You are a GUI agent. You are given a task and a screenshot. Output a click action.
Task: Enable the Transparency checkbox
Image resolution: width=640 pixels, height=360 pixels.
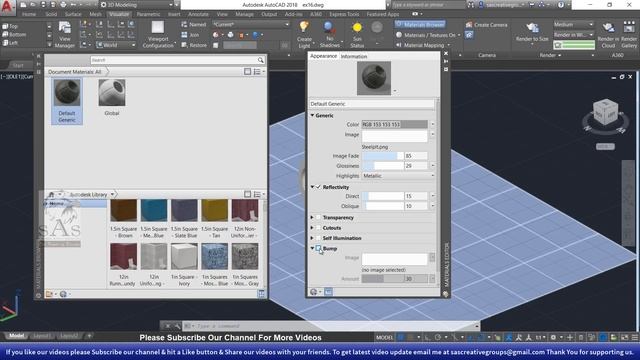[318, 218]
